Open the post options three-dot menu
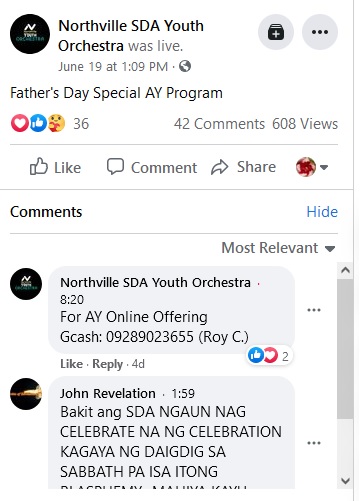The image size is (361, 501). pos(320,32)
